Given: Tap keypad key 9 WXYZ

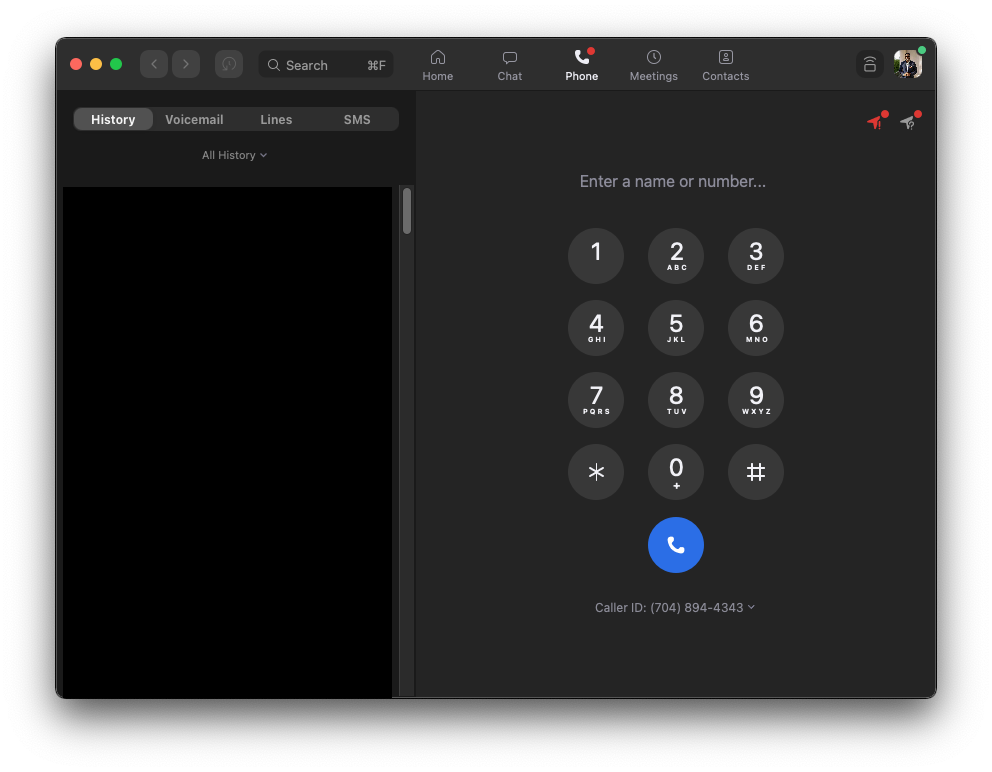Looking at the screenshot, I should [x=756, y=400].
